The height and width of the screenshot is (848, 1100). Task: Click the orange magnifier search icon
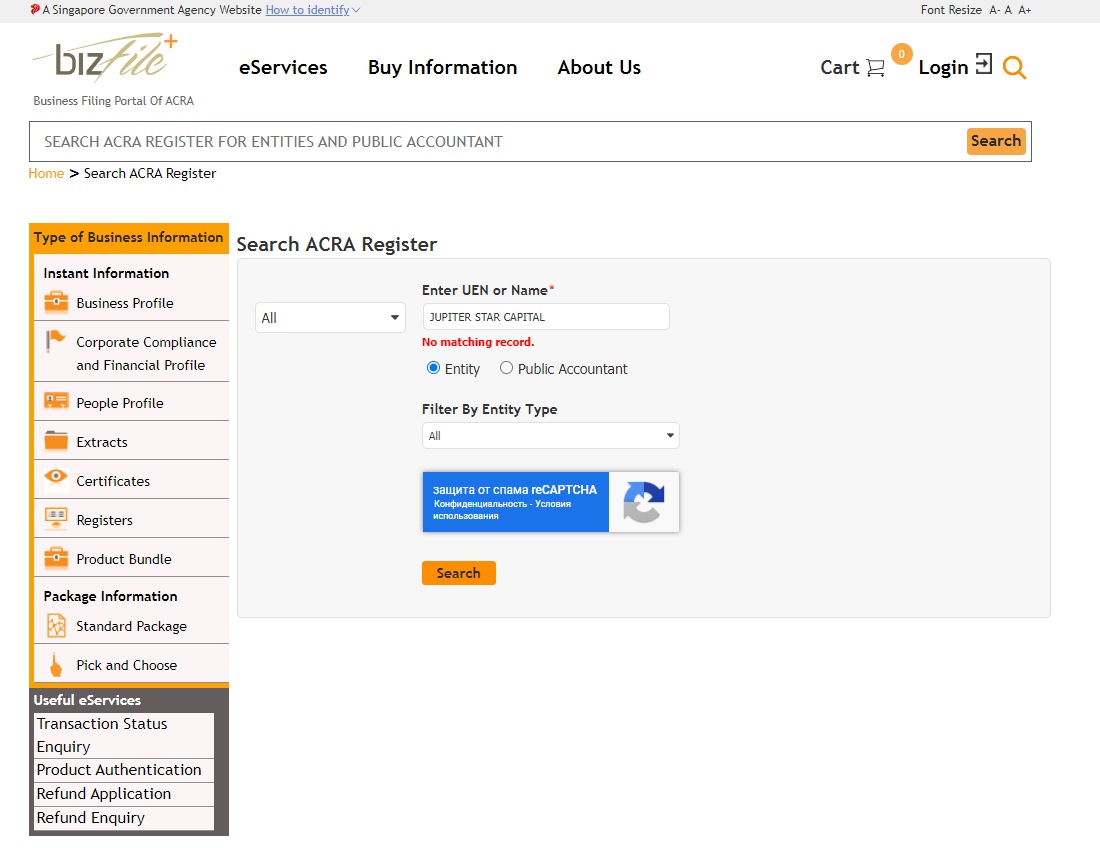click(1014, 68)
